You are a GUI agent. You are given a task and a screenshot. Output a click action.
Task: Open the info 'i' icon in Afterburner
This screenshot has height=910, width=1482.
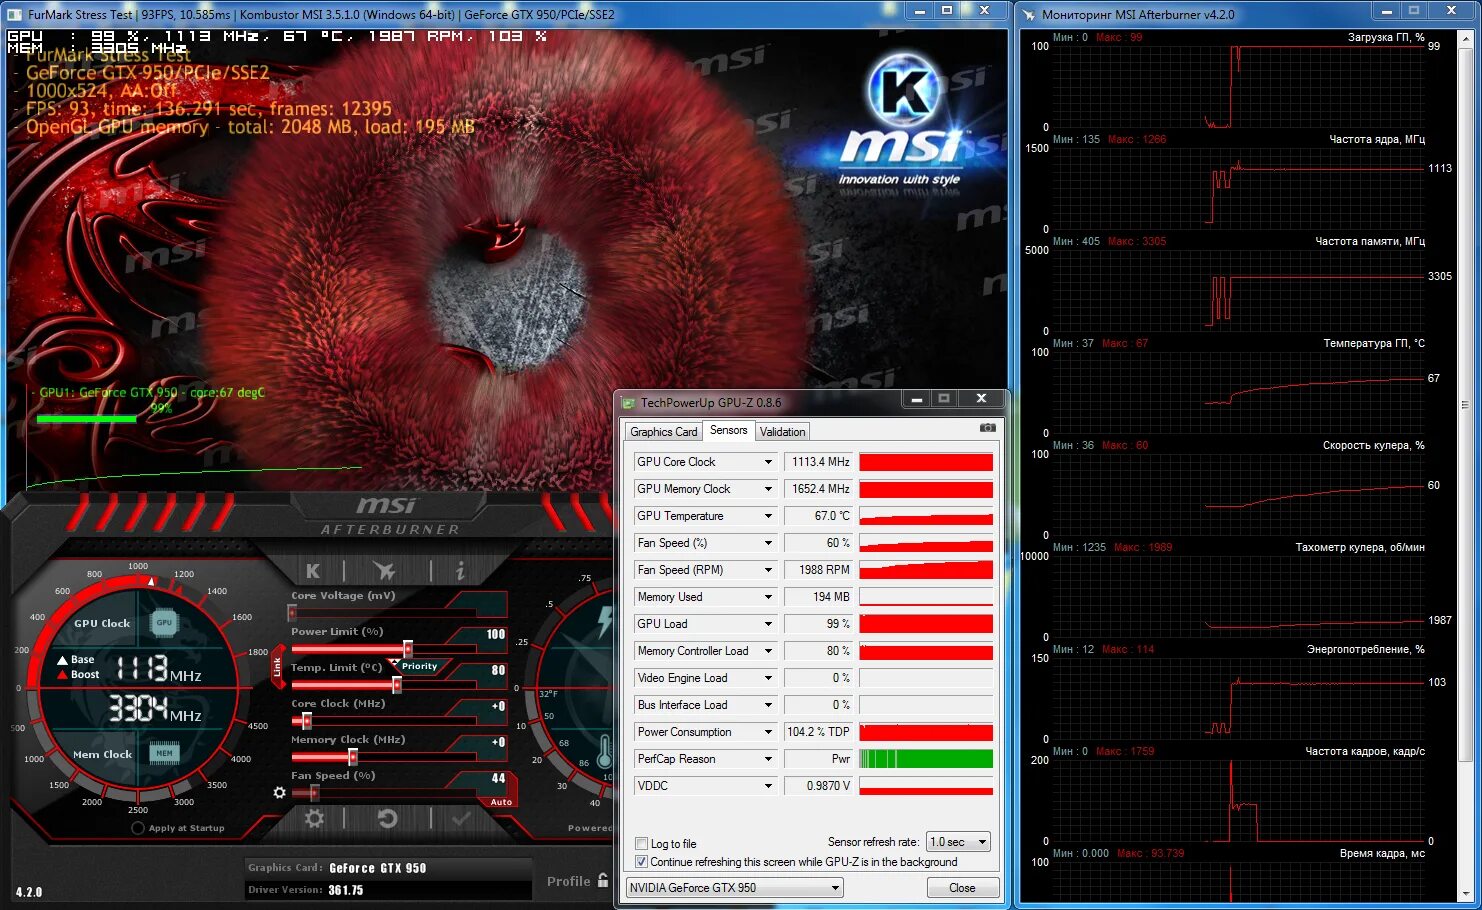tap(460, 570)
